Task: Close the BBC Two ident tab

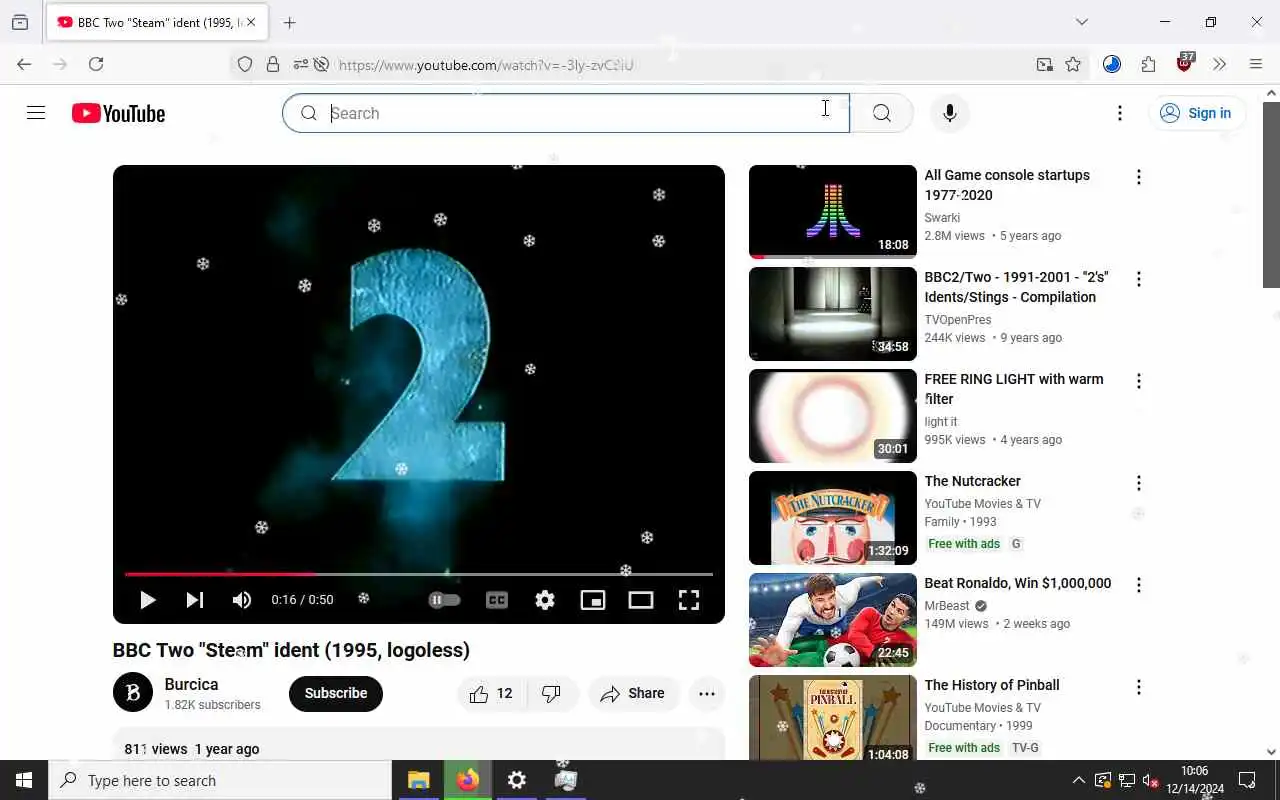Action: click(251, 22)
